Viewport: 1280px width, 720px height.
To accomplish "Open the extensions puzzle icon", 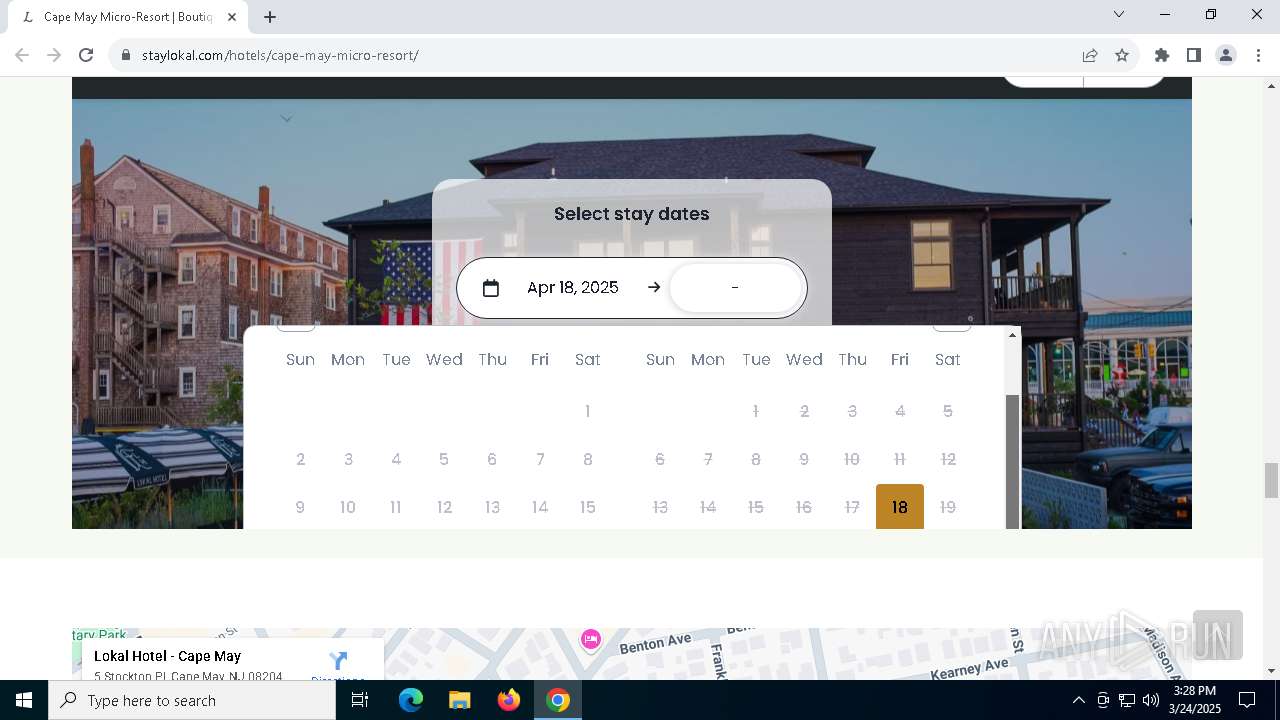I will click(x=1162, y=55).
